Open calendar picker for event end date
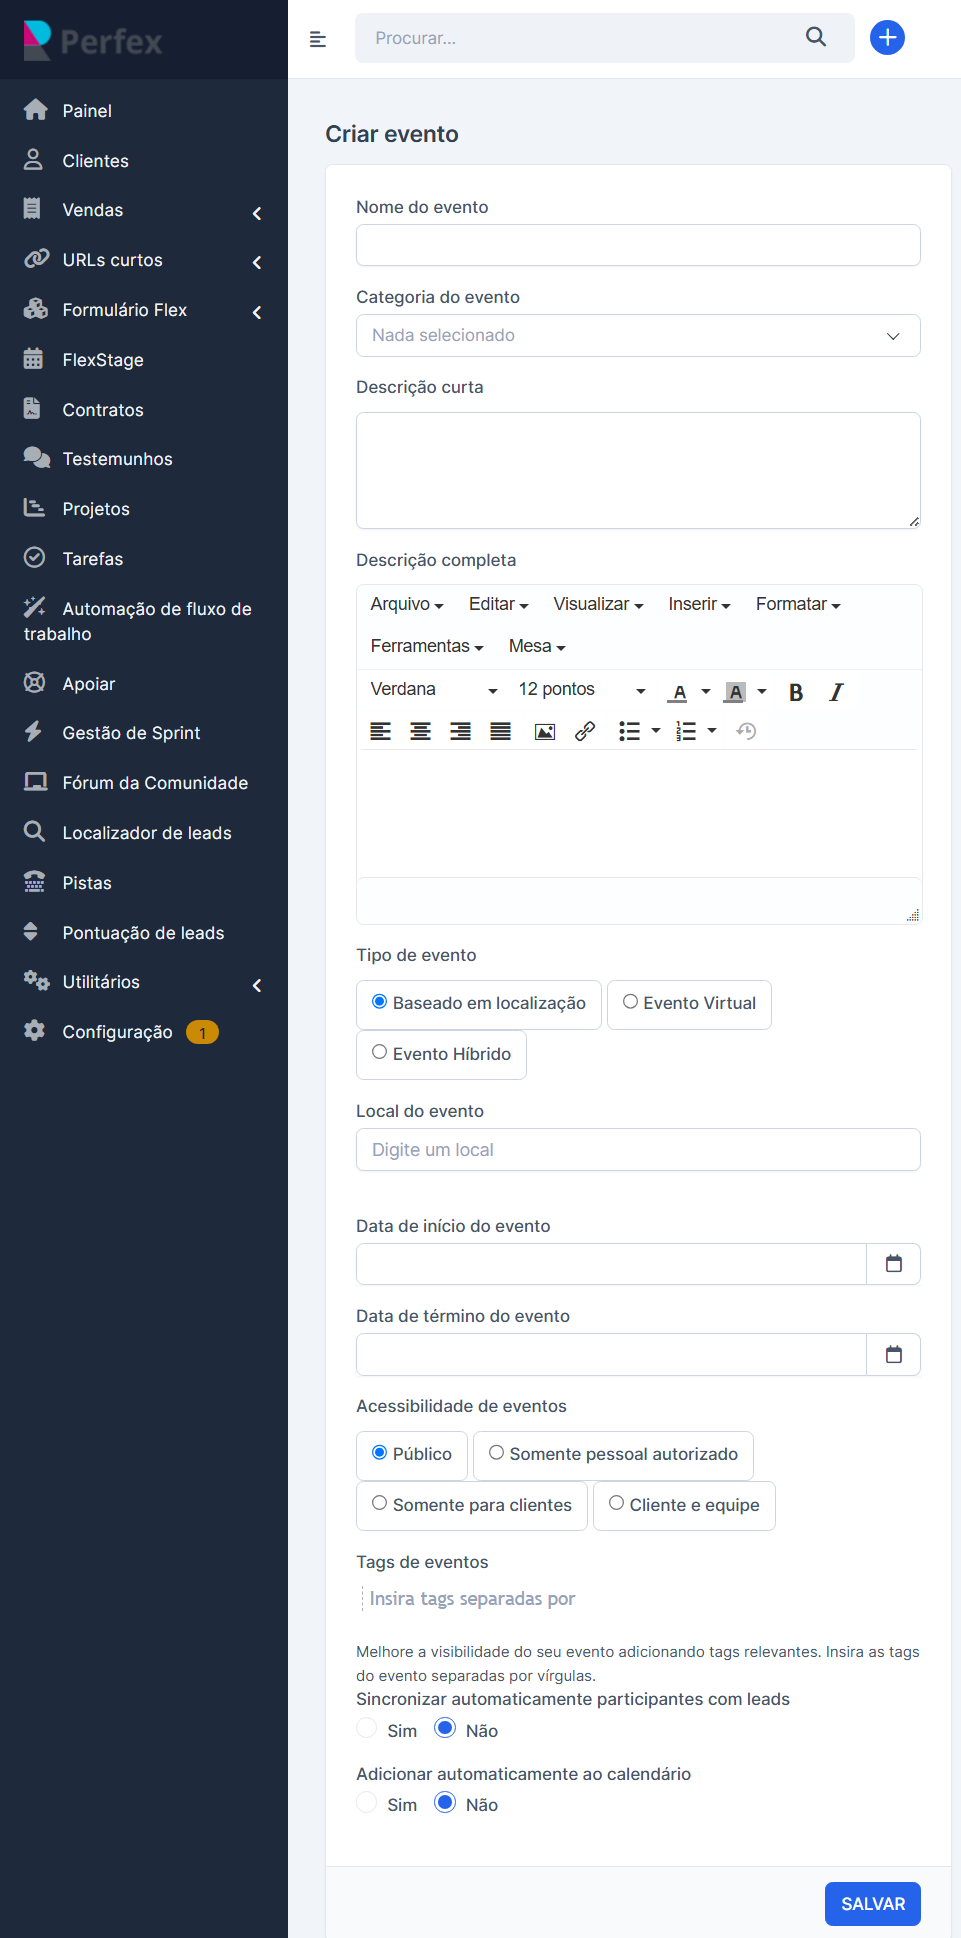This screenshot has width=961, height=1938. coord(894,1354)
